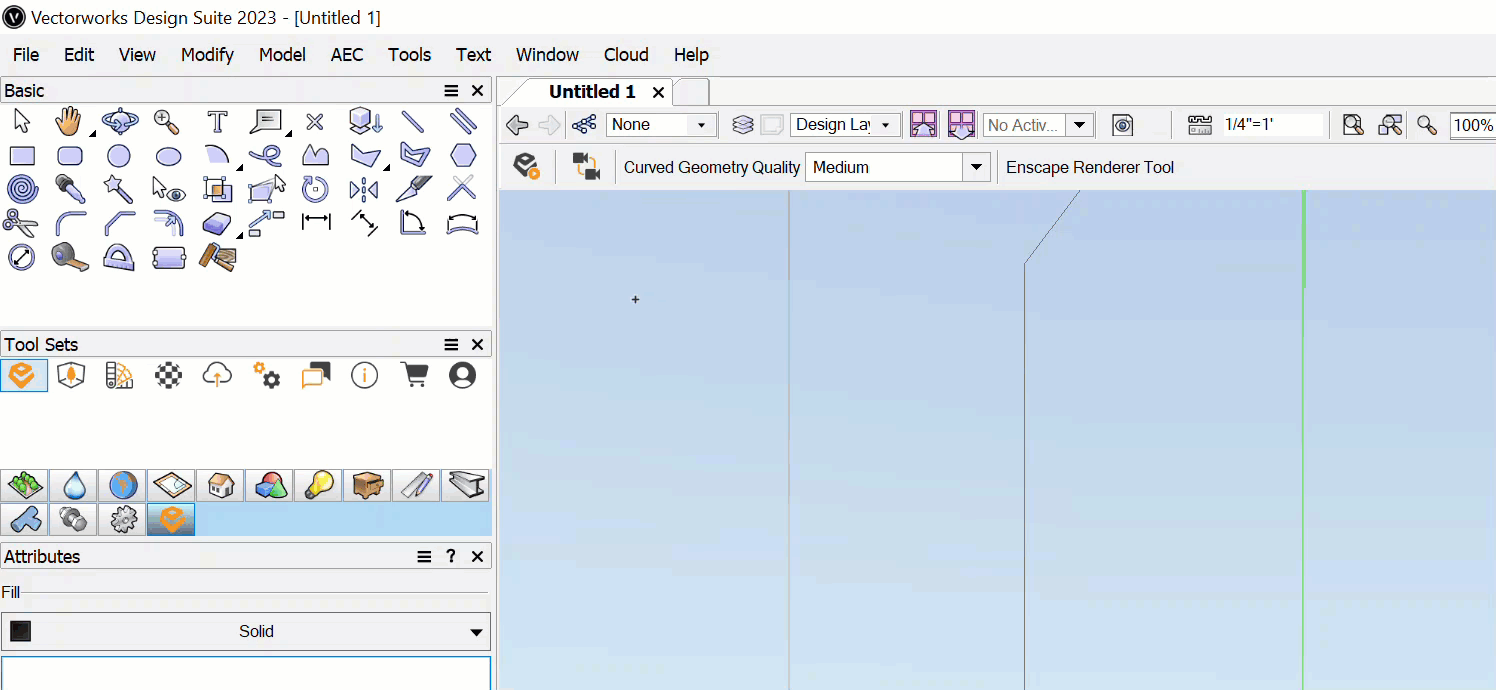Open the Tool Sets palette options menu
Viewport: 1496px width, 690px height.
click(x=452, y=344)
